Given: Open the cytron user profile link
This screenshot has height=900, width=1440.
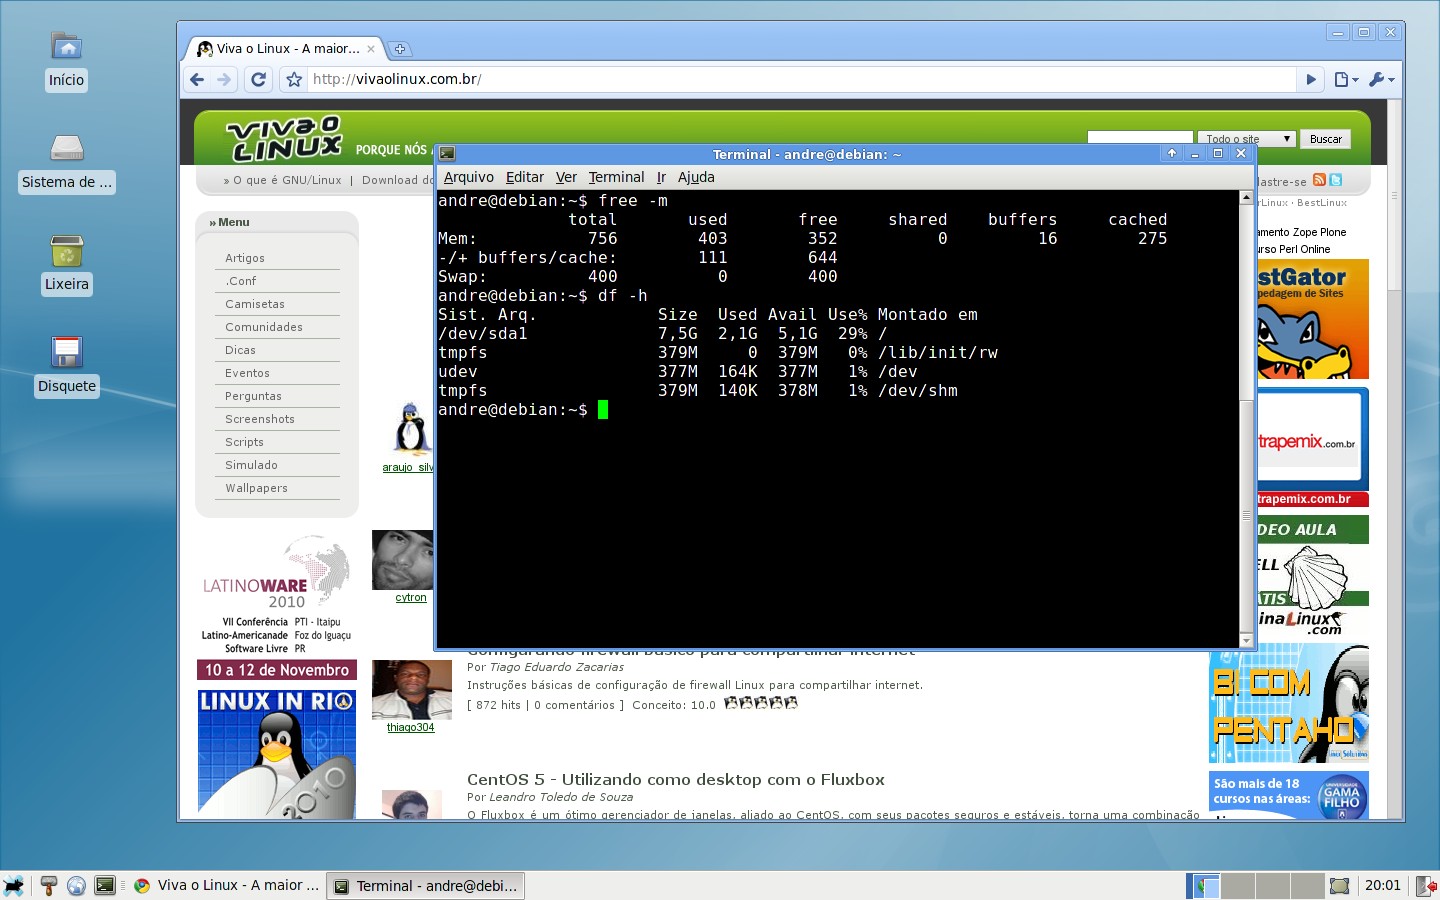Looking at the screenshot, I should (411, 597).
